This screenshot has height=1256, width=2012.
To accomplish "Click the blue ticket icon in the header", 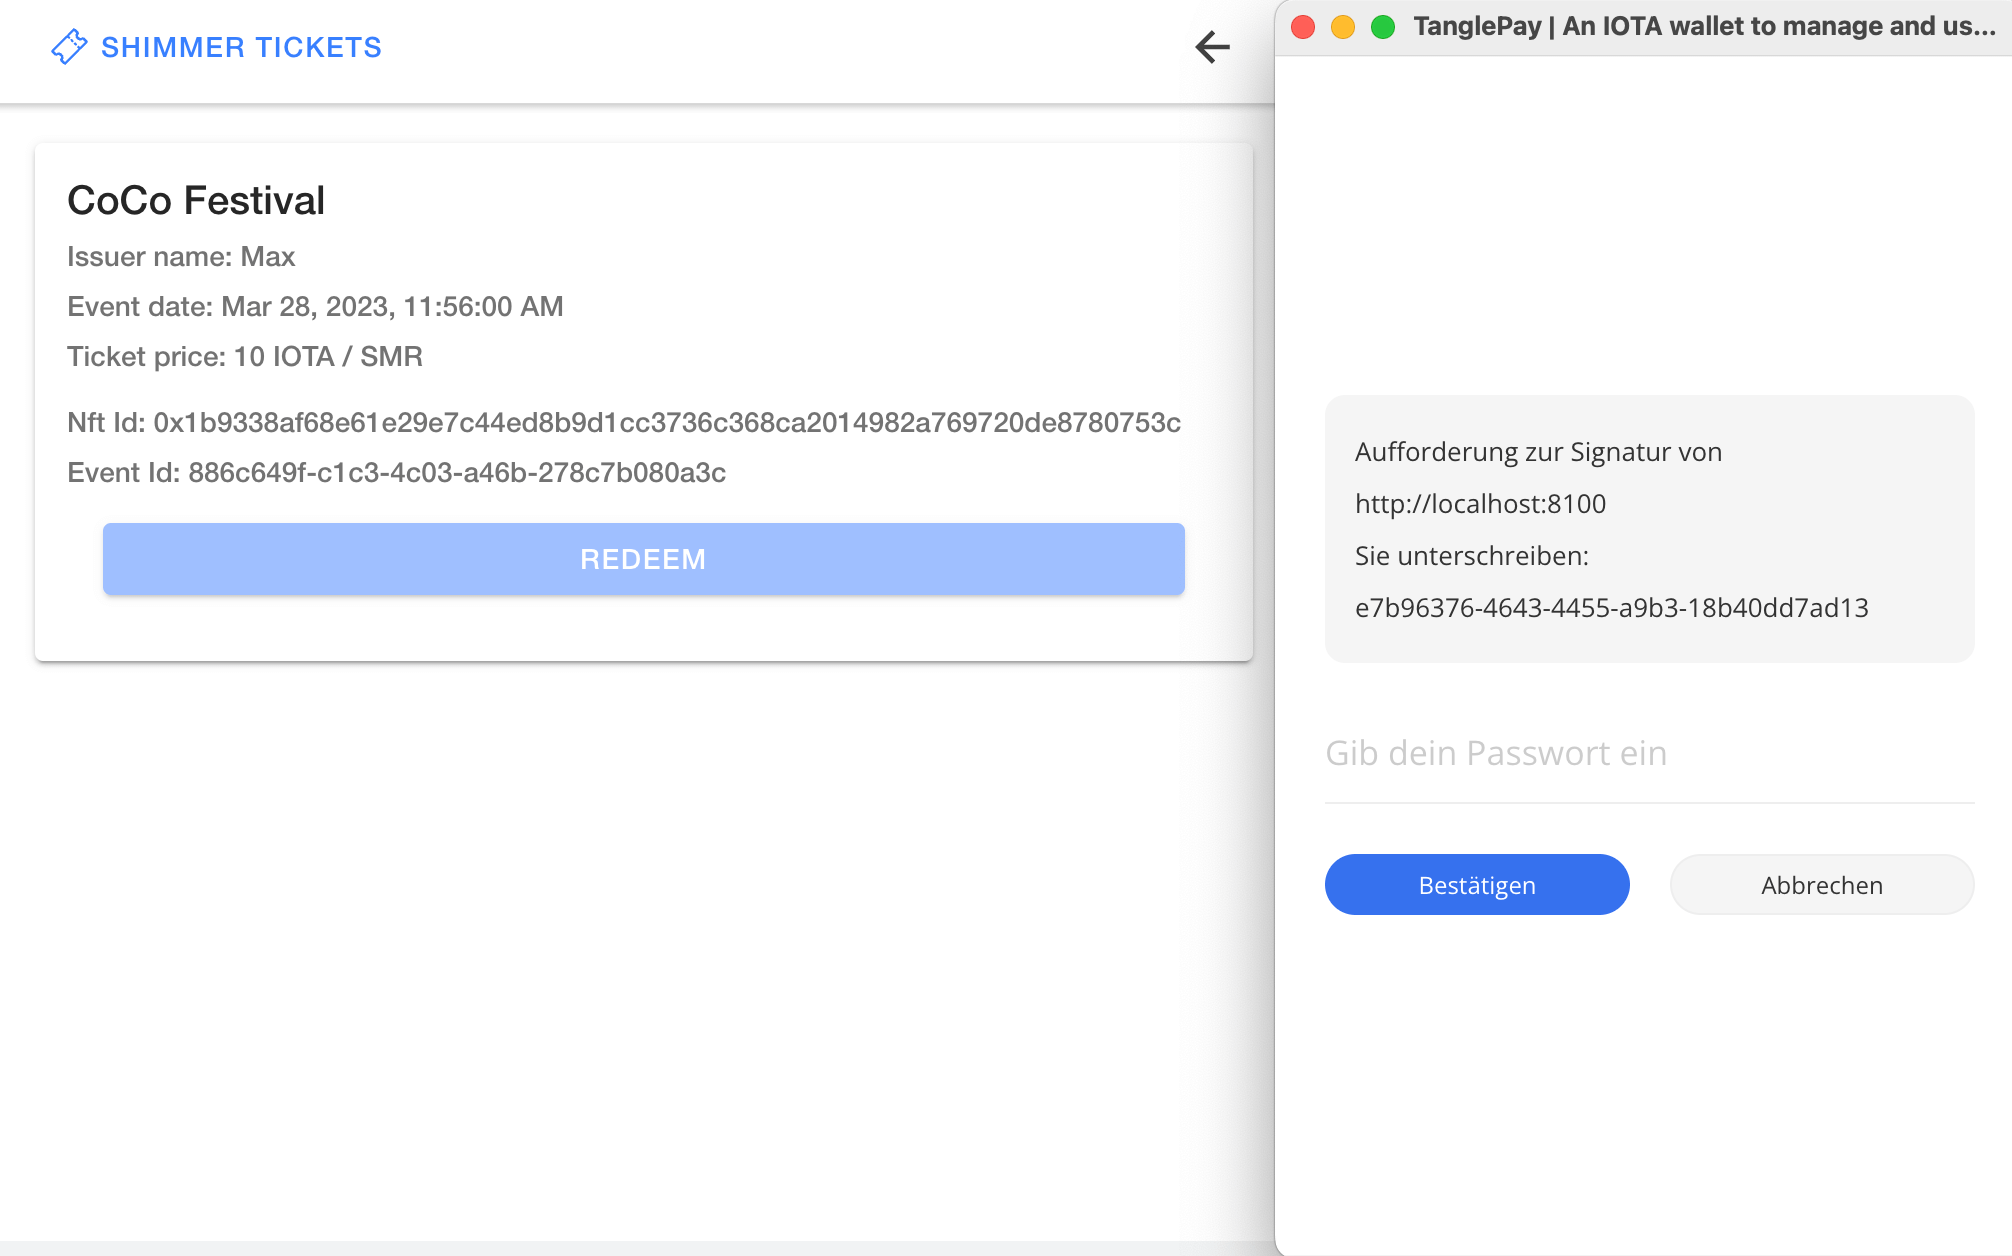I will 69,46.
